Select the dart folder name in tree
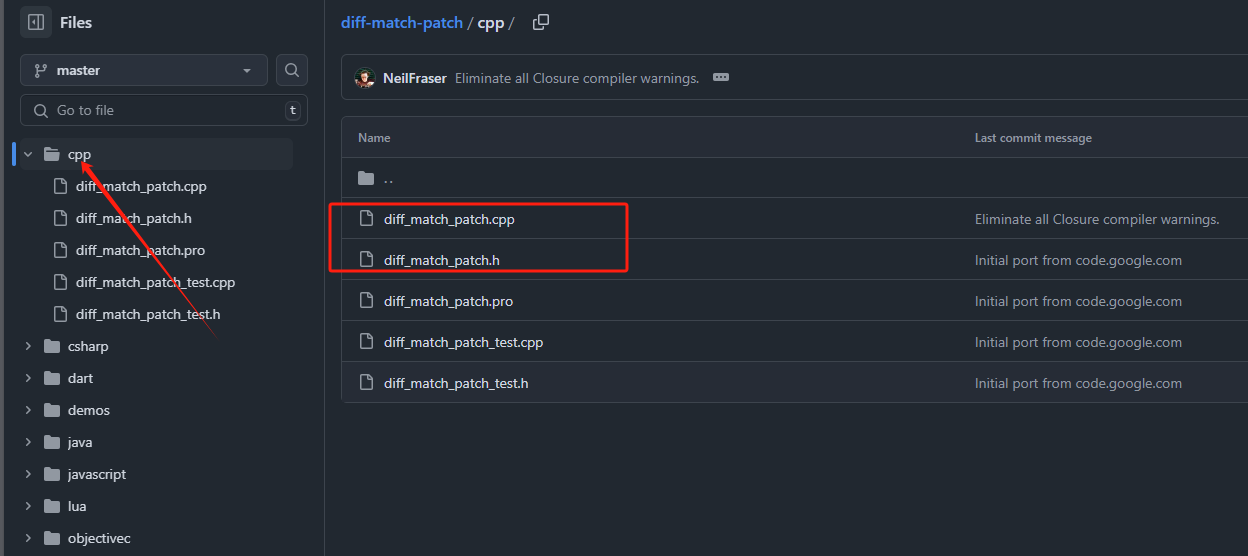Viewport: 1248px width, 556px height. click(80, 378)
